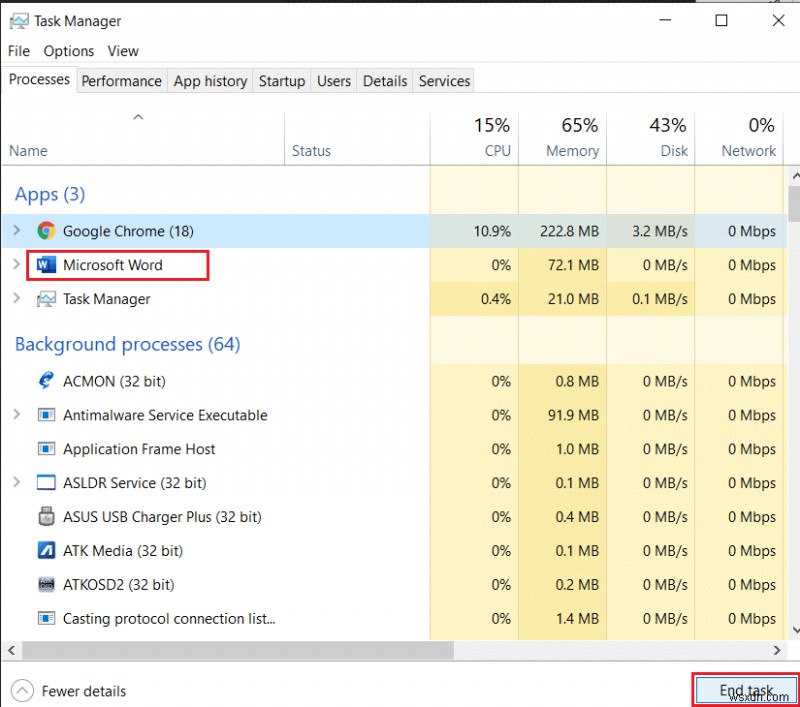Click the ATK Media process icon
The image size is (800, 707).
click(x=46, y=551)
